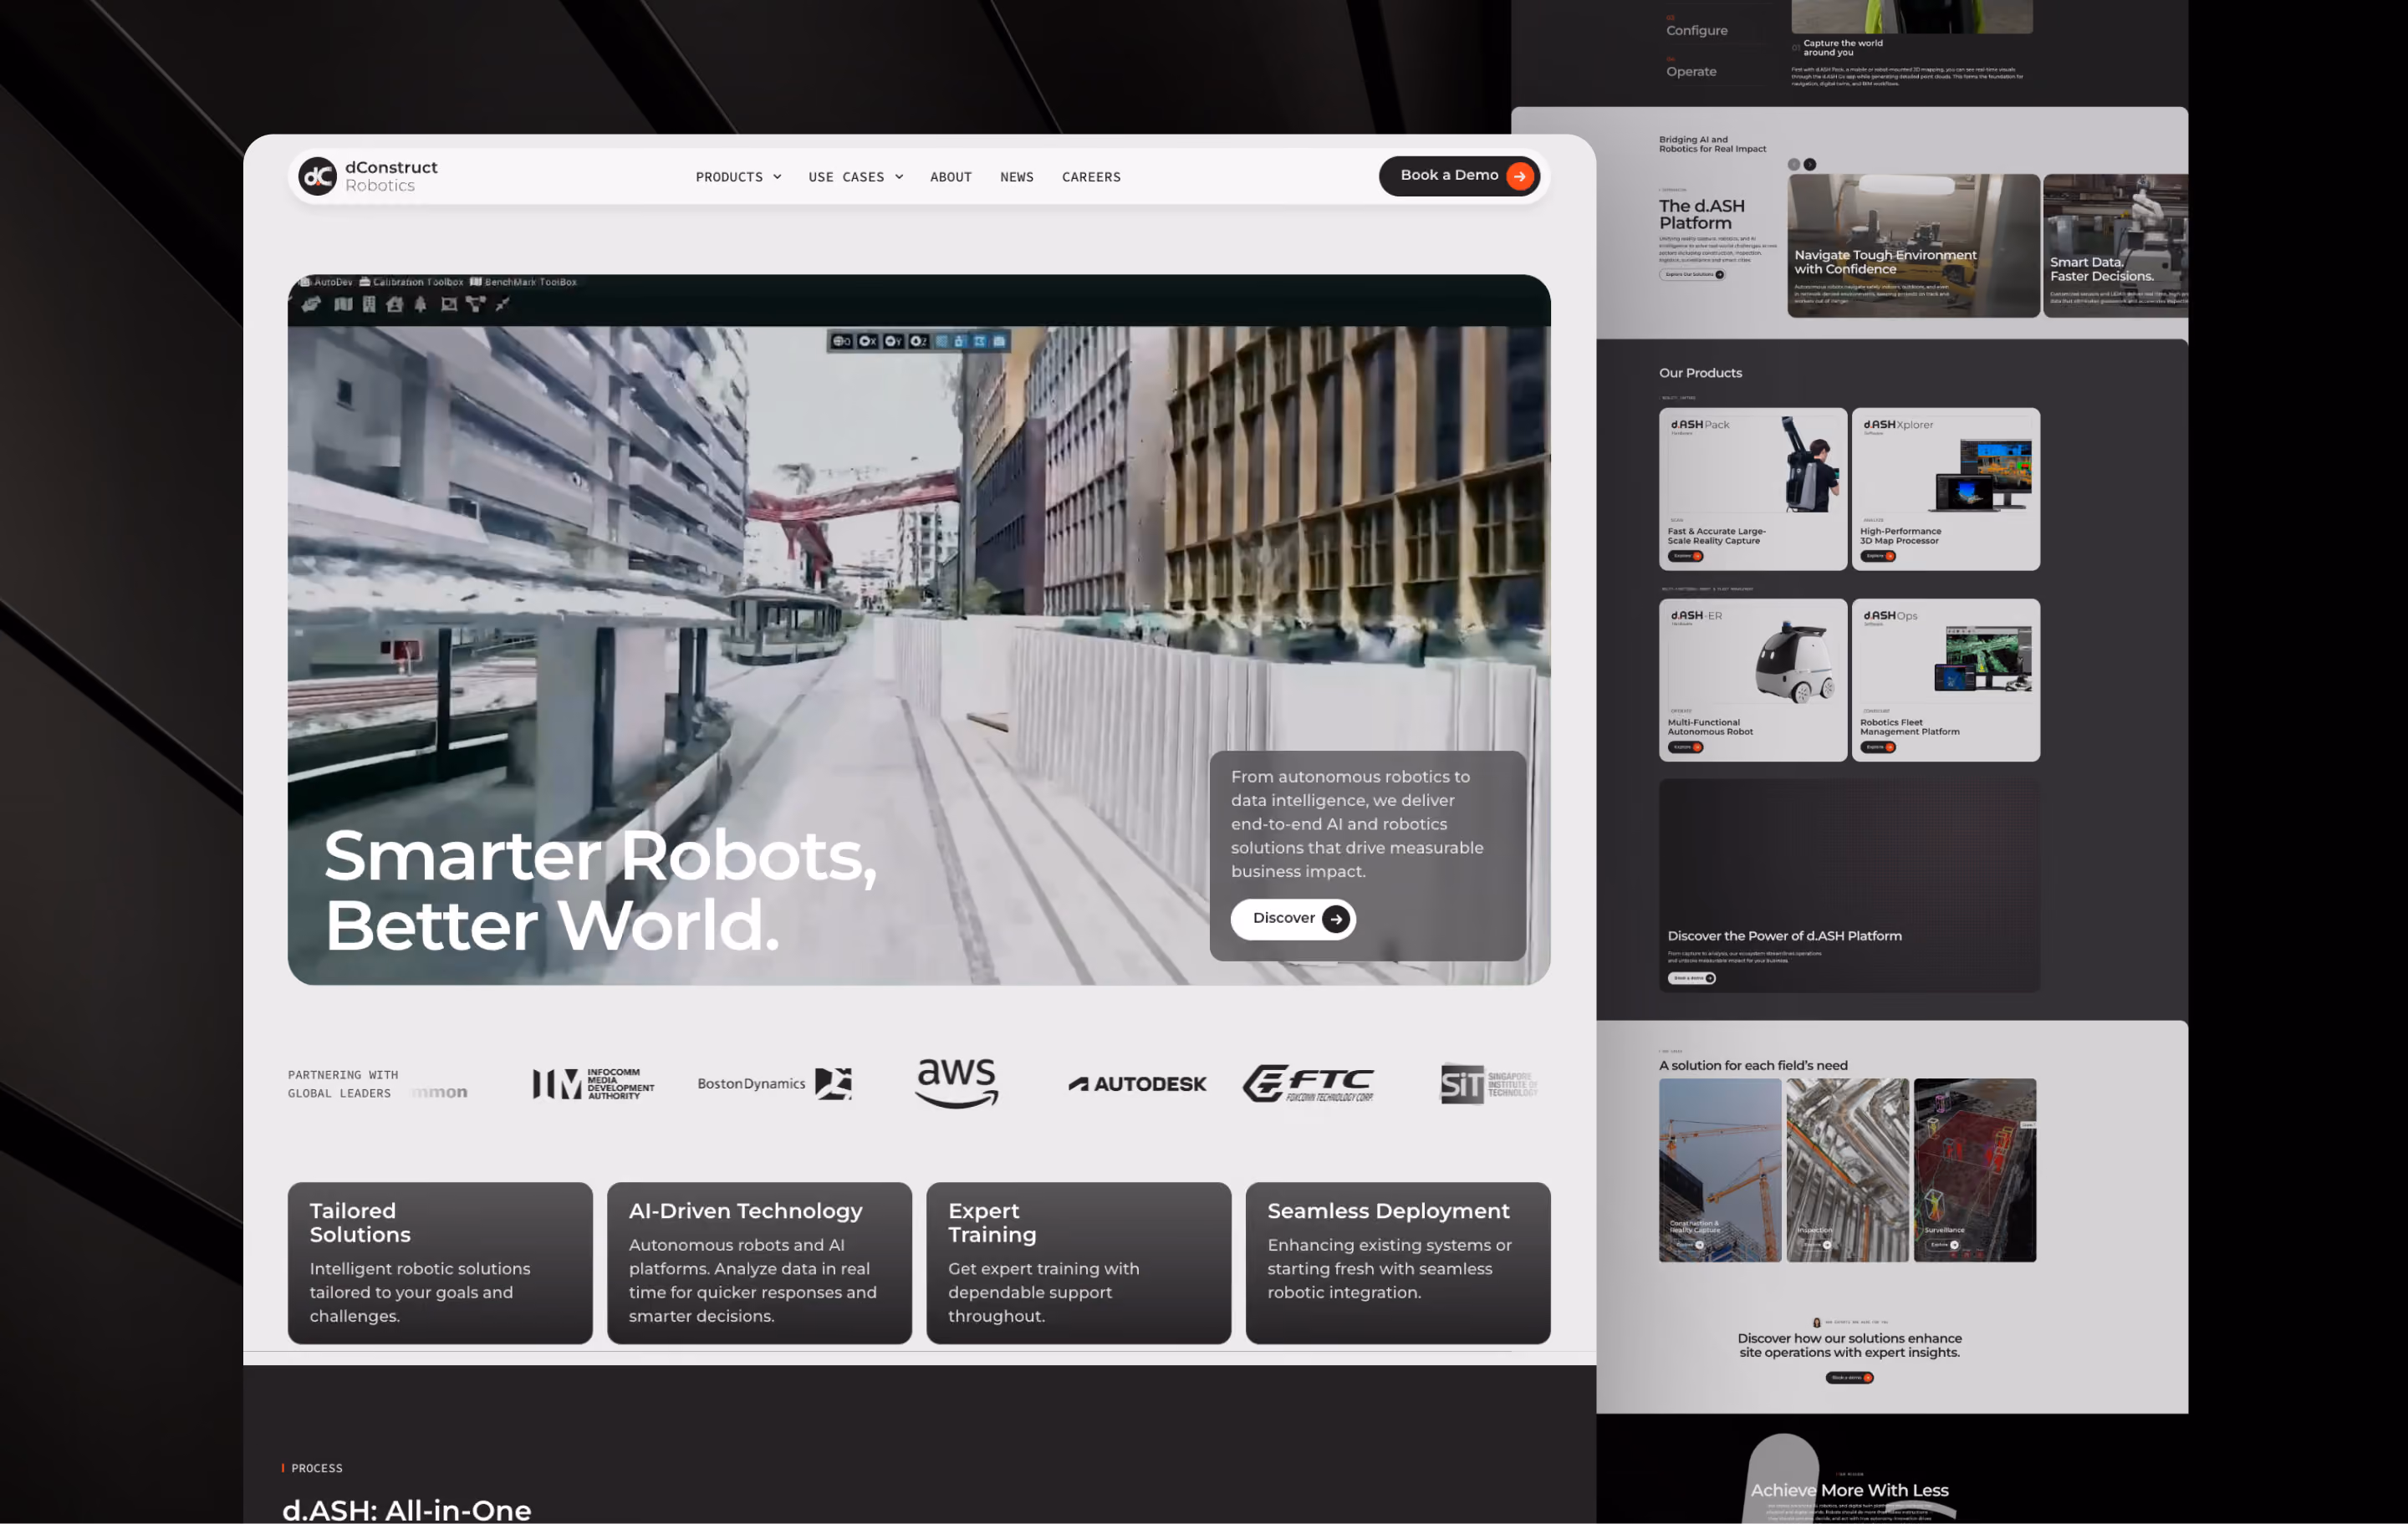Select the Operate step in background page
The width and height of the screenshot is (2408, 1524).
pos(1691,72)
